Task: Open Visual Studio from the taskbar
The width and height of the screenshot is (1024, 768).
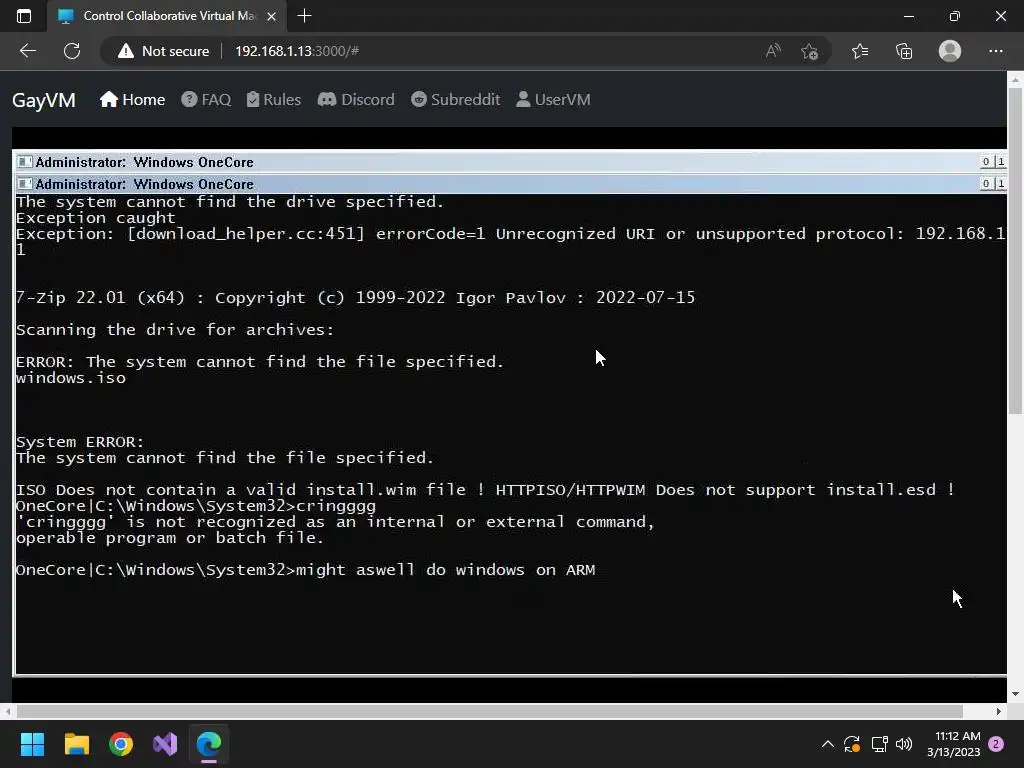Action: coord(165,744)
